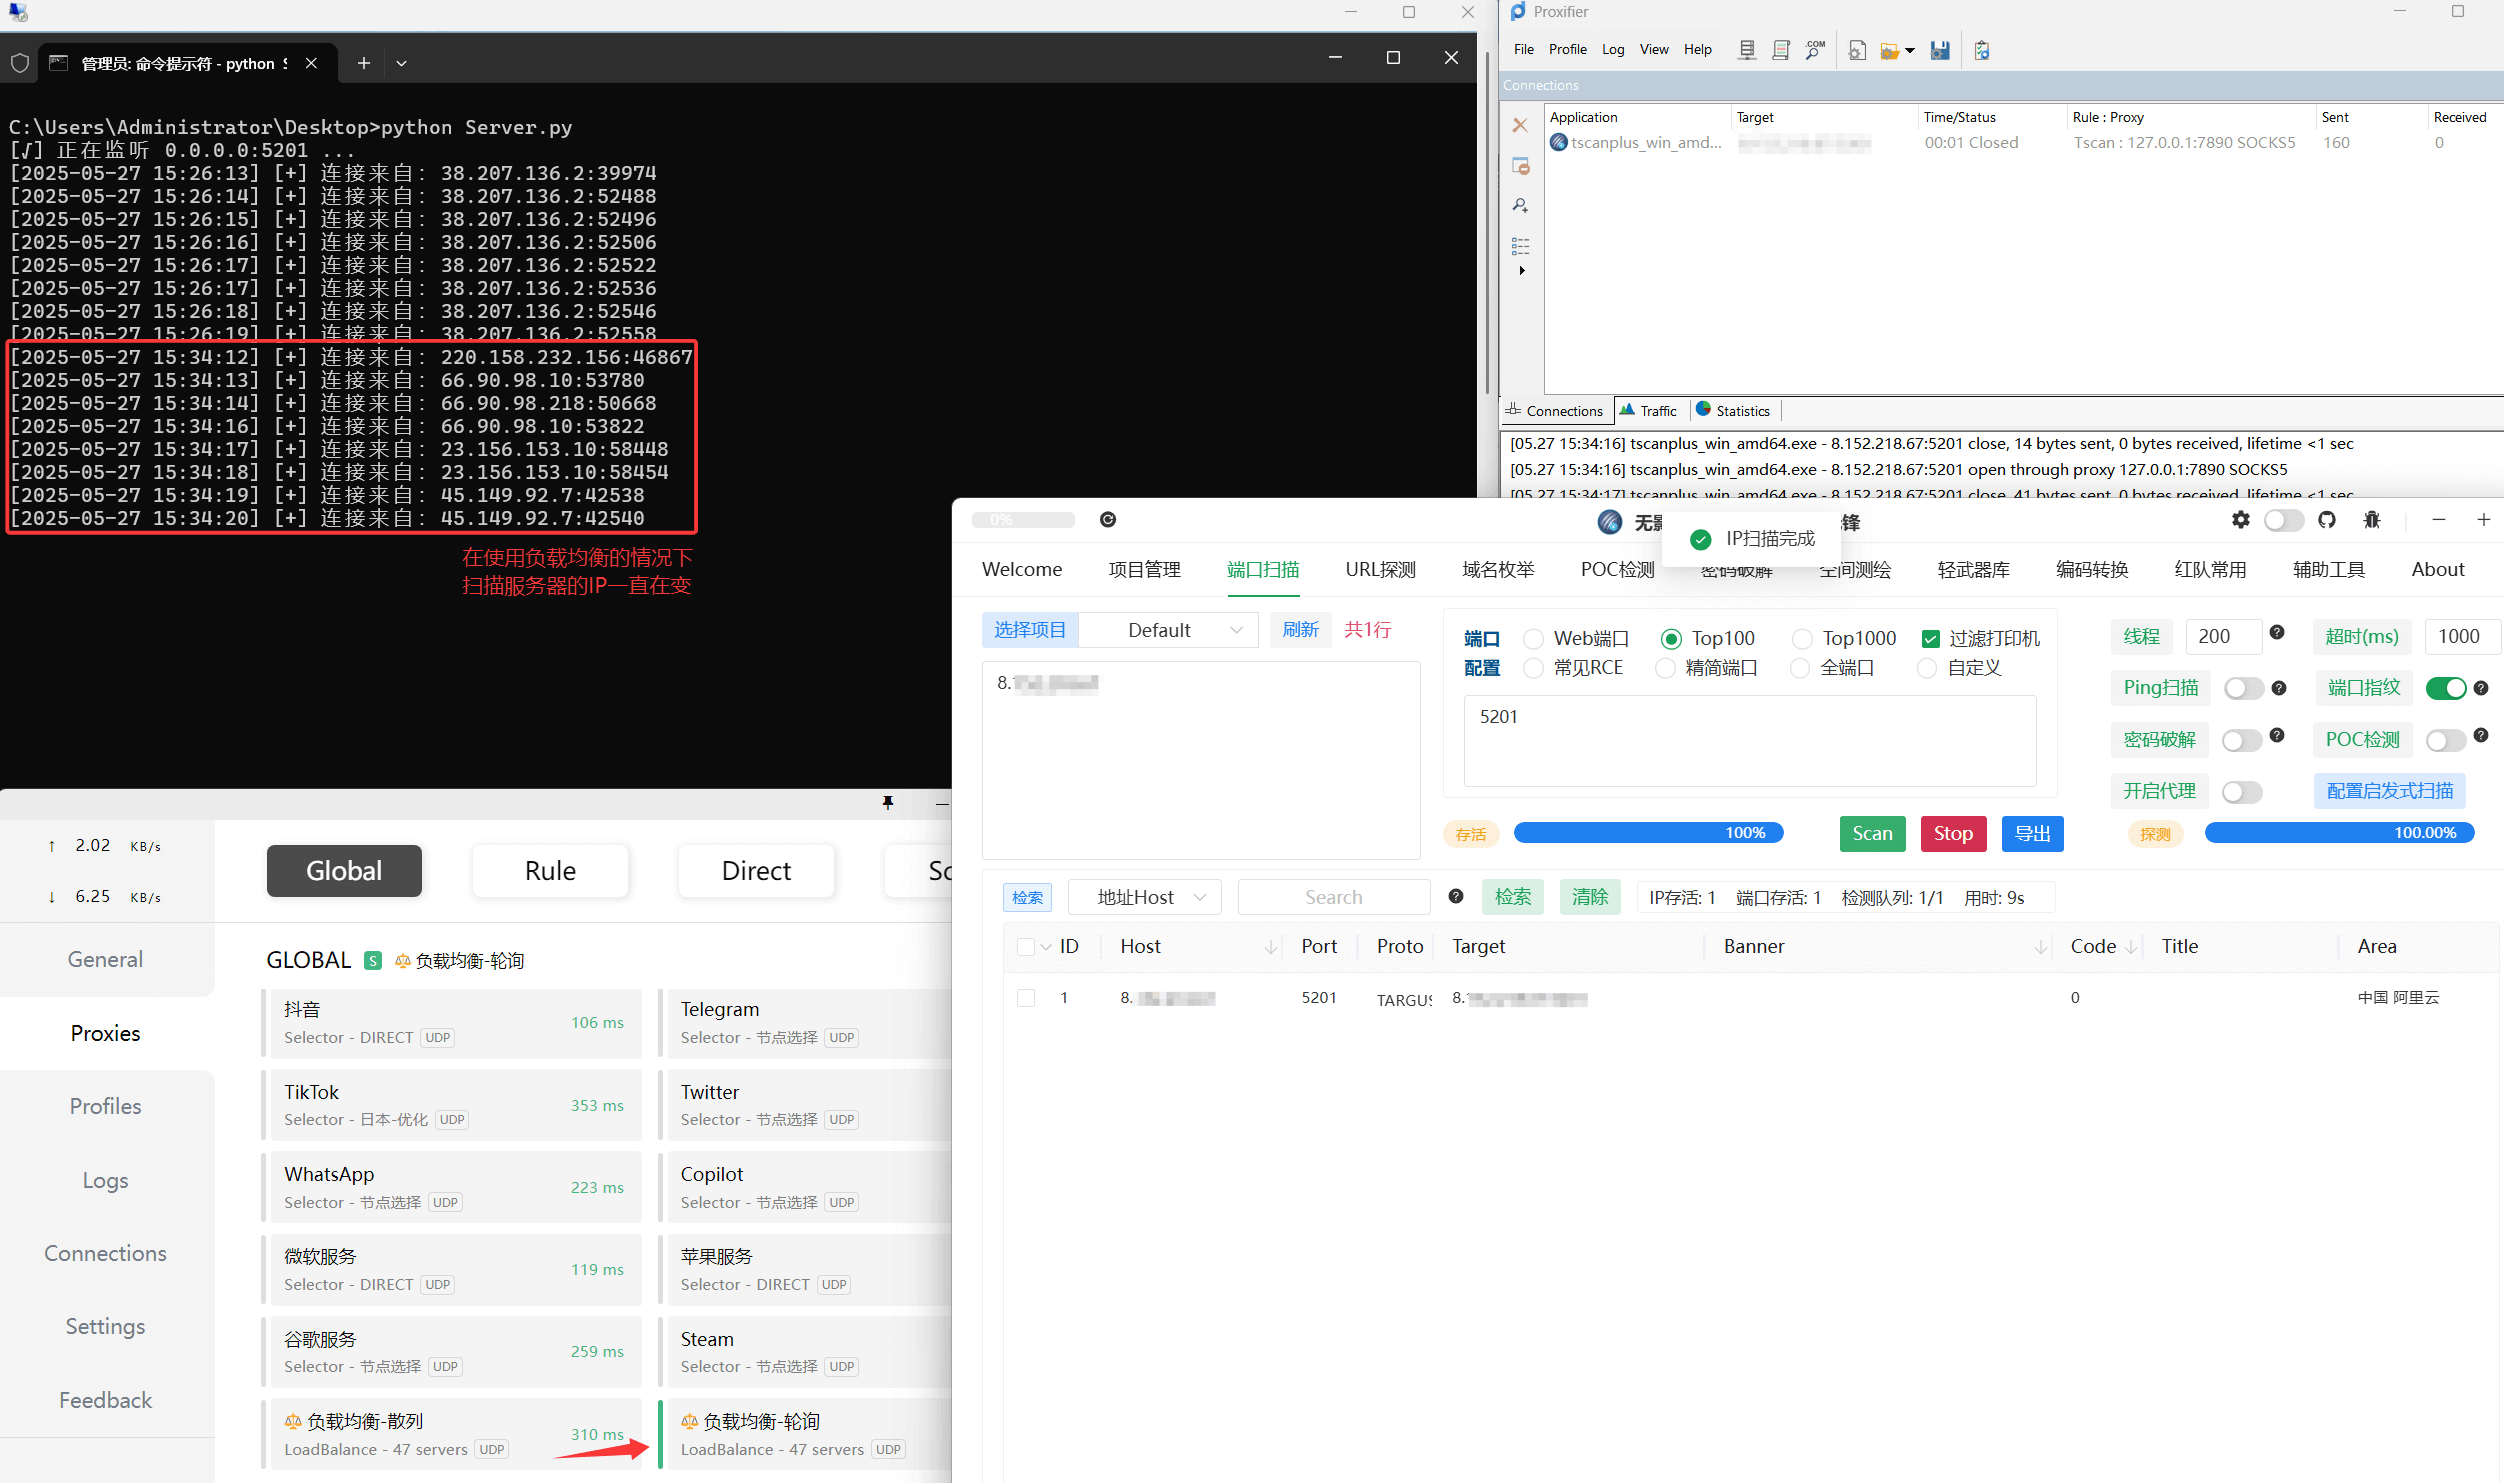
Task: Switch to Proxifier Traffic tab
Action: click(1648, 411)
